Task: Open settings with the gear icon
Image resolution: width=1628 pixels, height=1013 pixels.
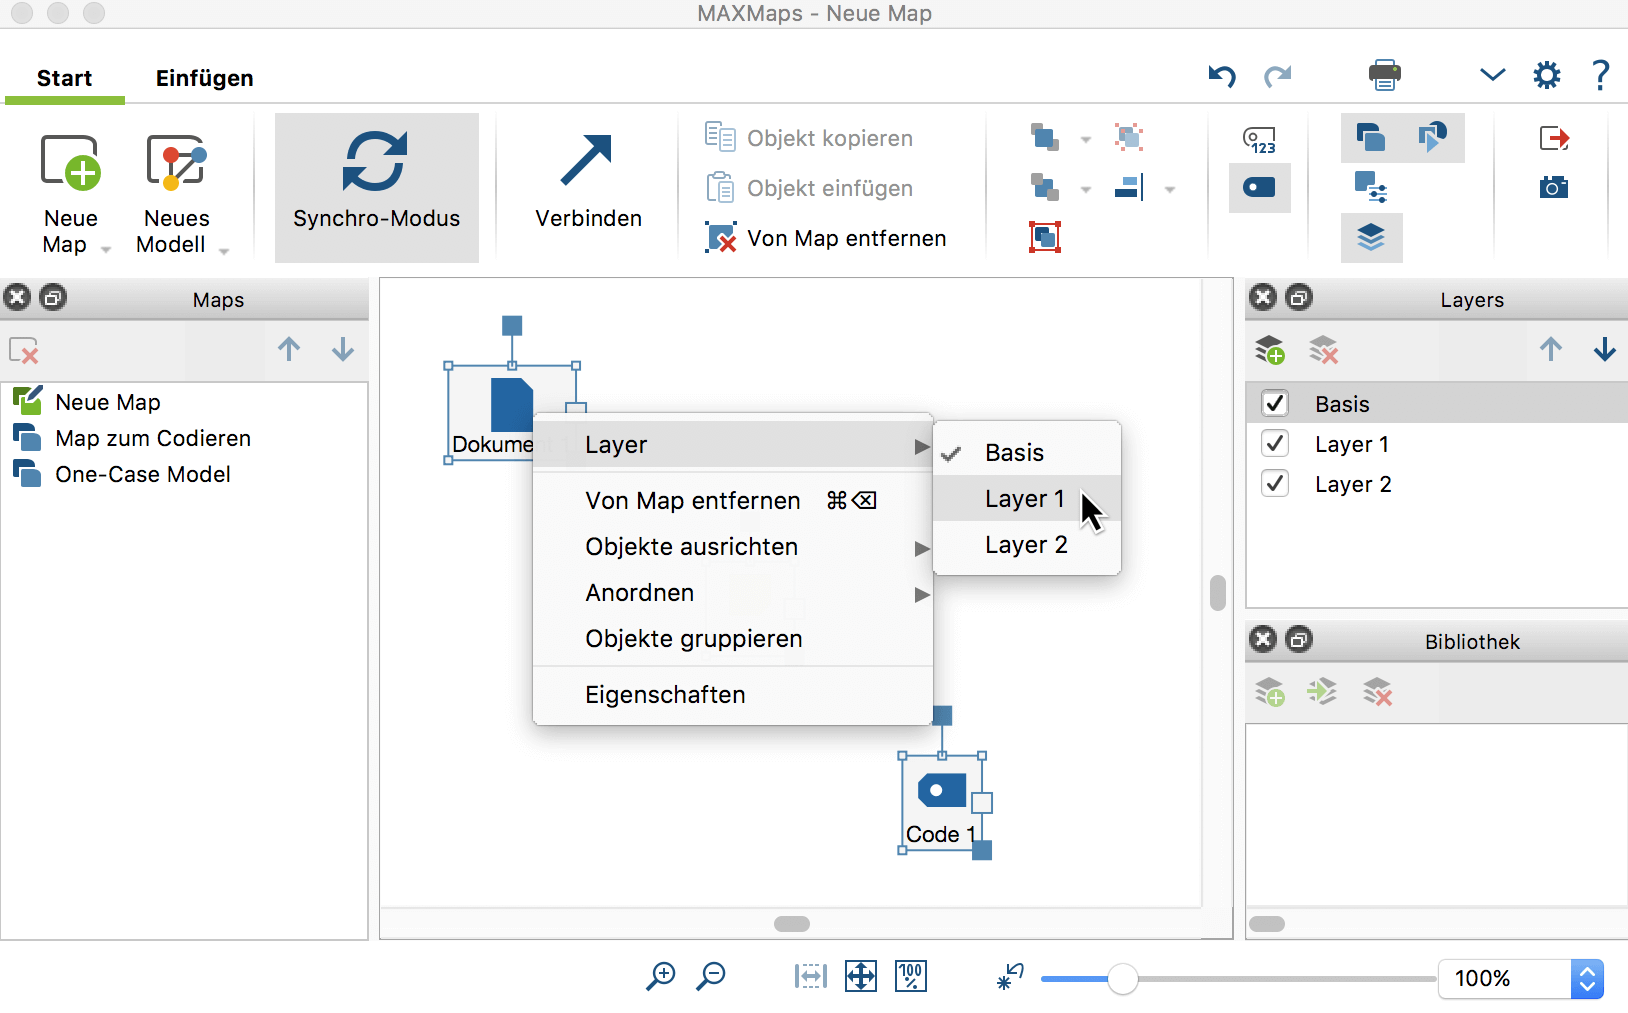Action: tap(1546, 75)
